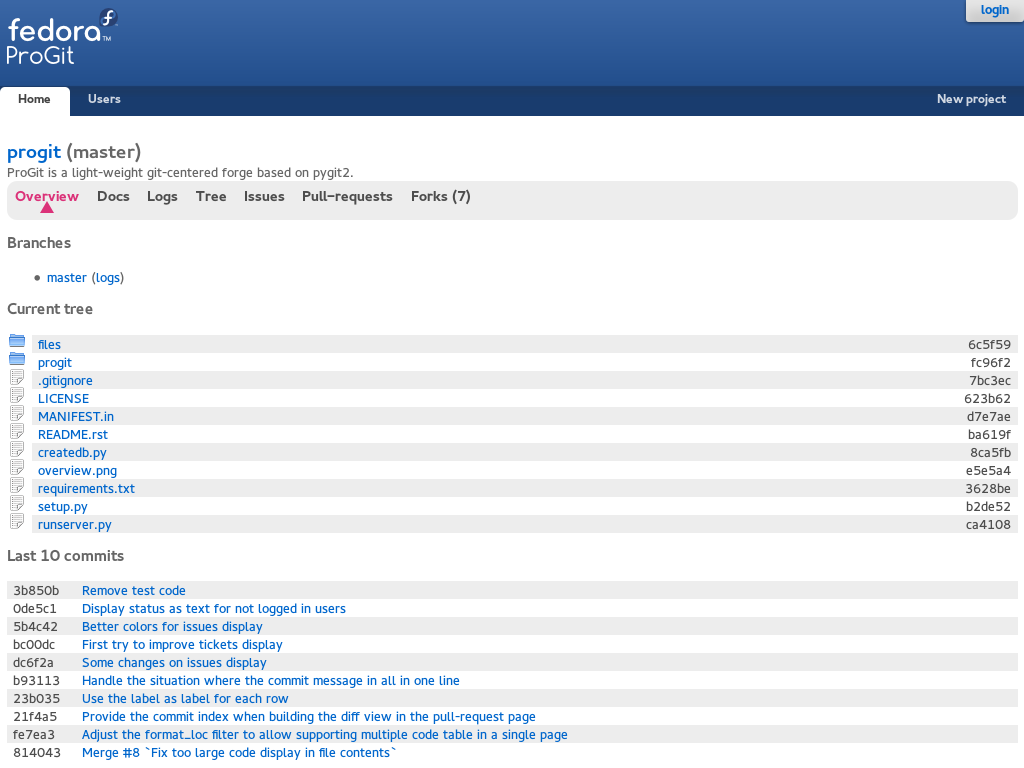The height and width of the screenshot is (768, 1024).
Task: Open the Pull-requests section
Action: [347, 196]
